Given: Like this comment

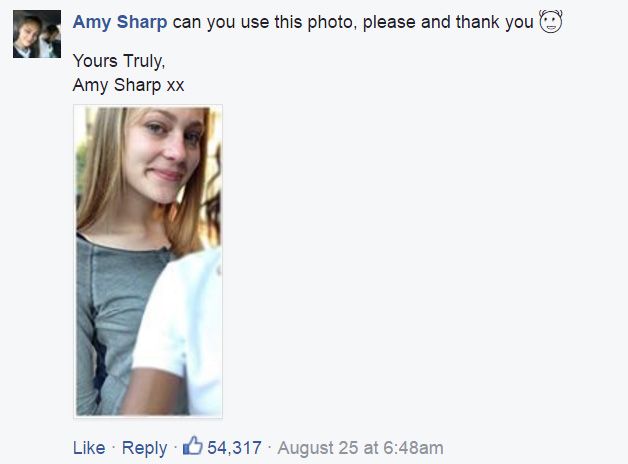Looking at the screenshot, I should click(89, 448).
